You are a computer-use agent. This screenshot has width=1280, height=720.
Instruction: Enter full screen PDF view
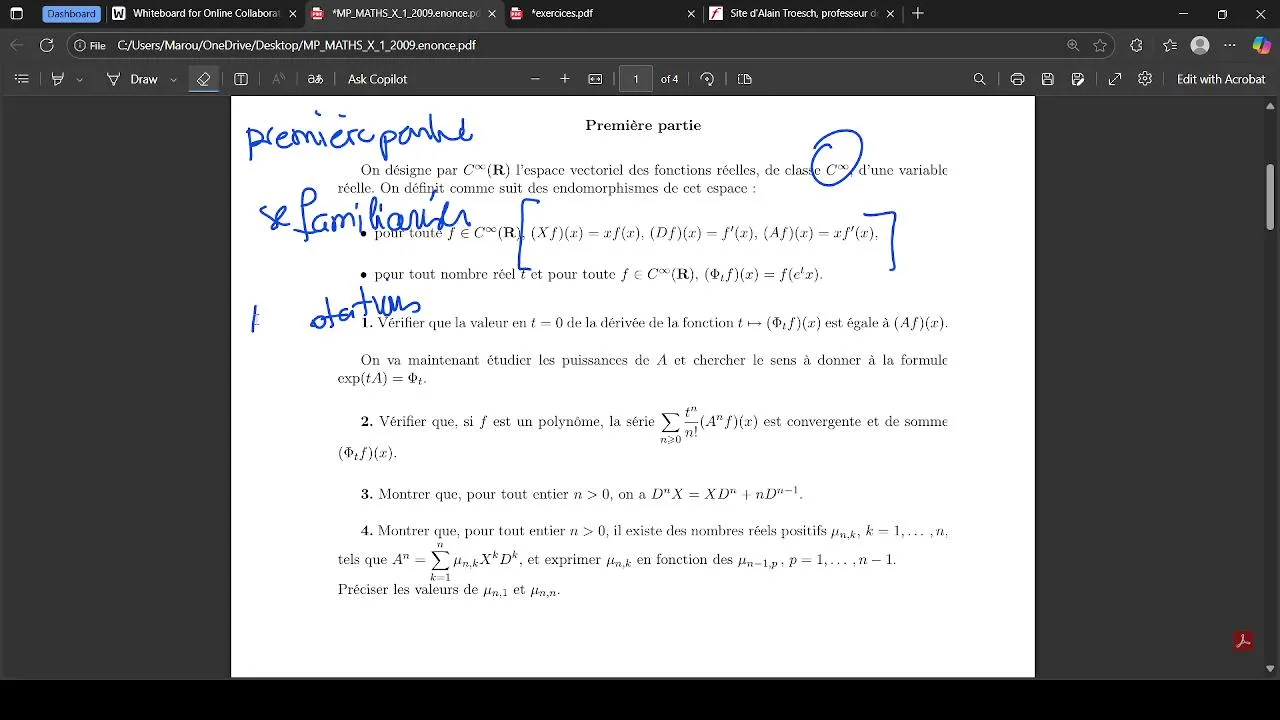coord(1115,79)
